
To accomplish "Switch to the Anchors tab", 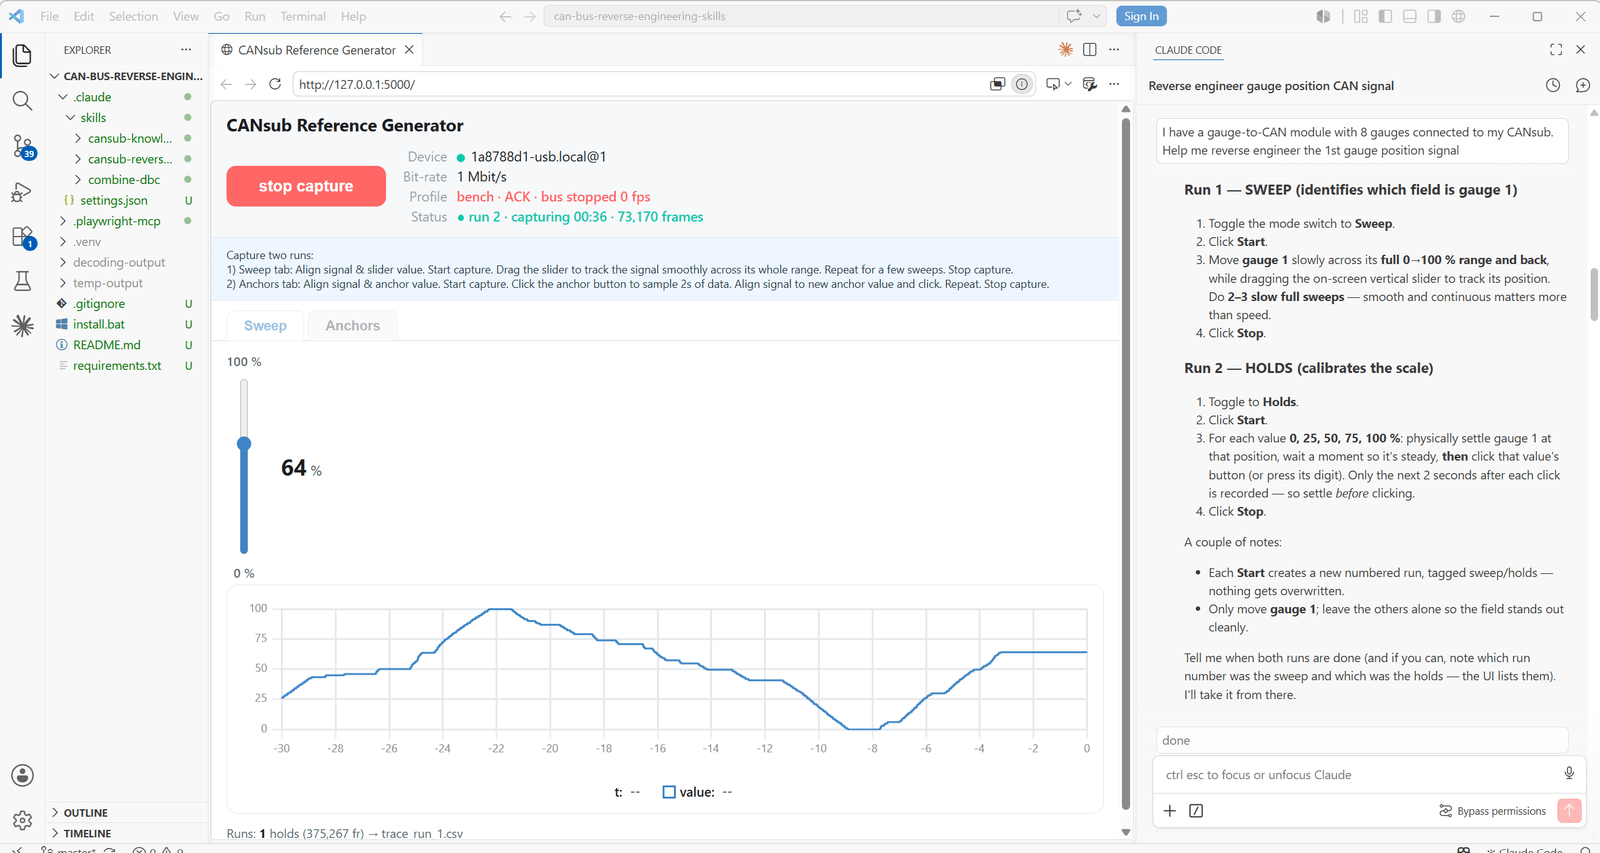I will (x=352, y=326).
